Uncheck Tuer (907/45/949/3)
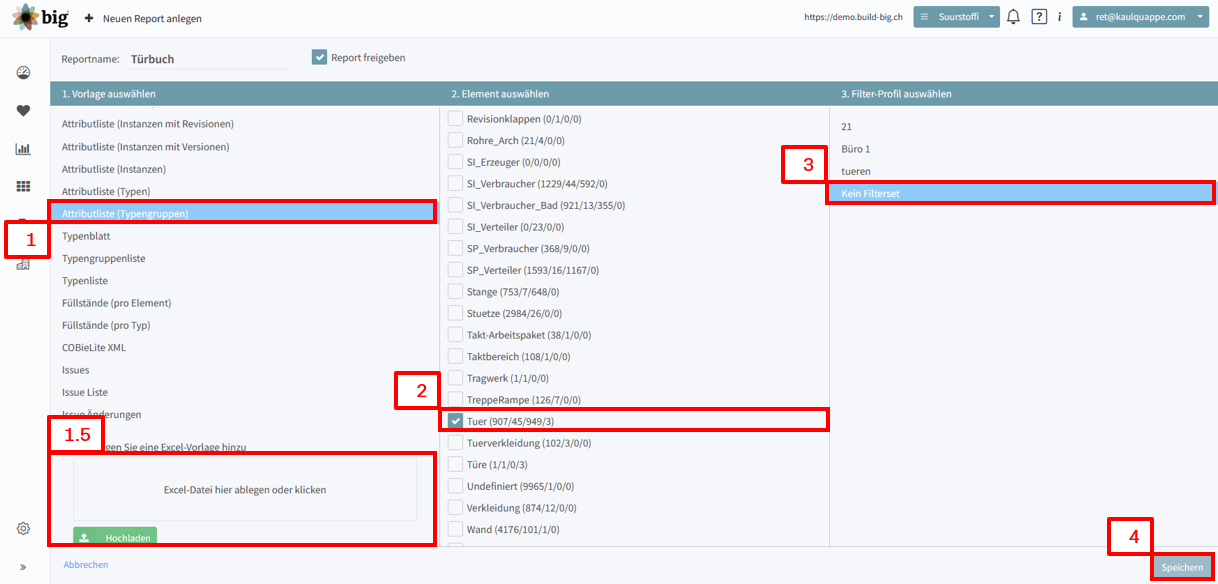 coord(455,421)
